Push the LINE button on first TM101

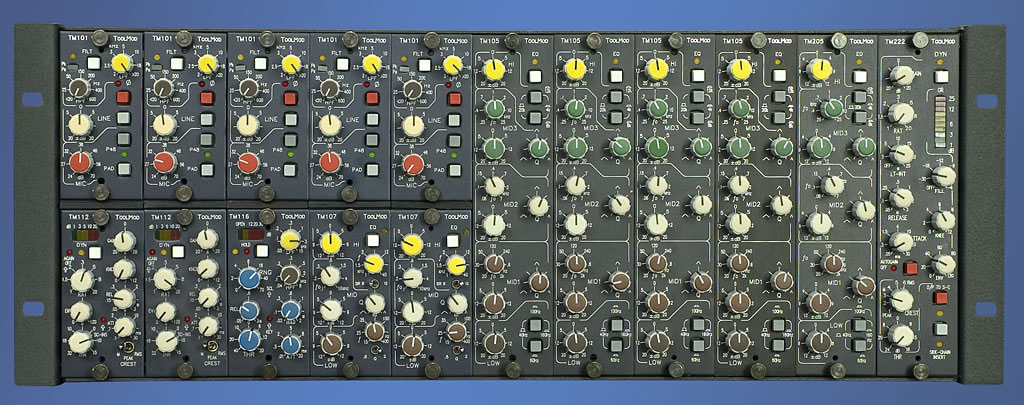pos(123,119)
